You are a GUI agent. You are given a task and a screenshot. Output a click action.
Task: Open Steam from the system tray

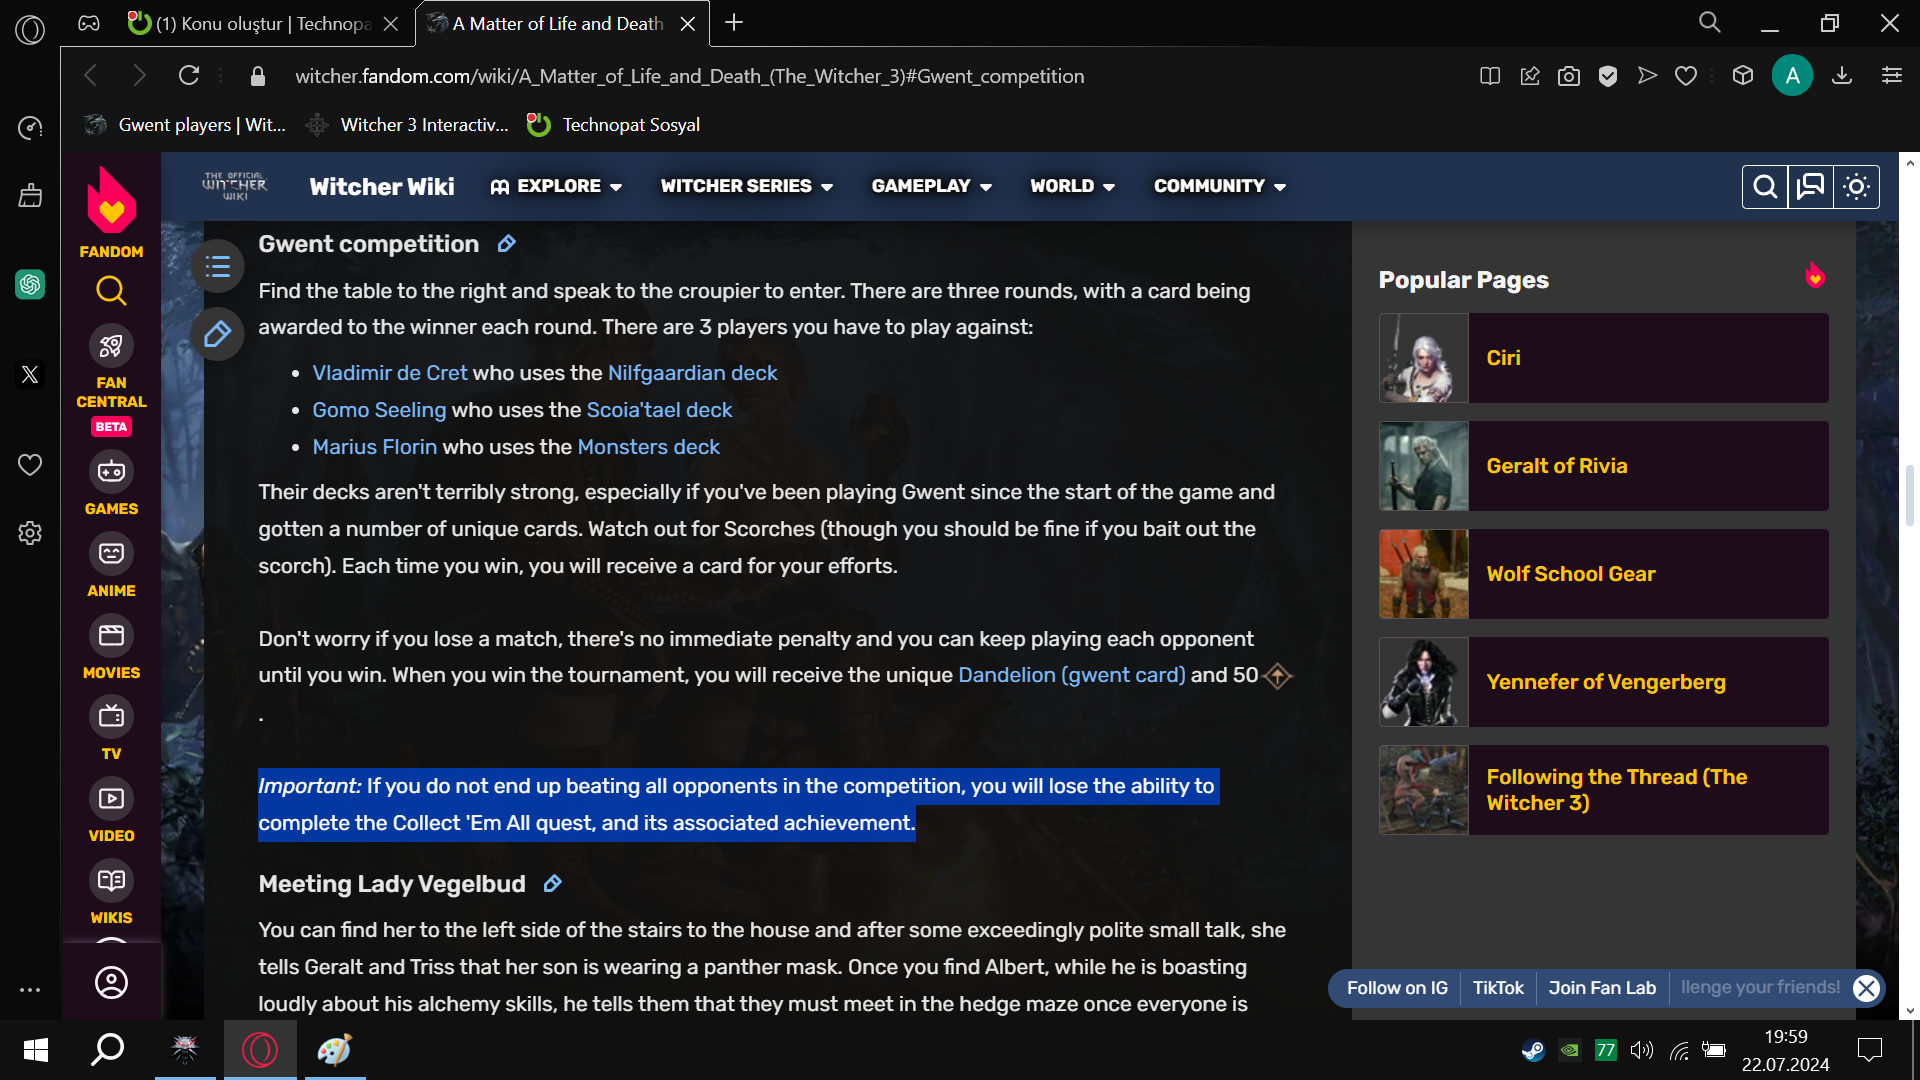click(x=1533, y=1050)
